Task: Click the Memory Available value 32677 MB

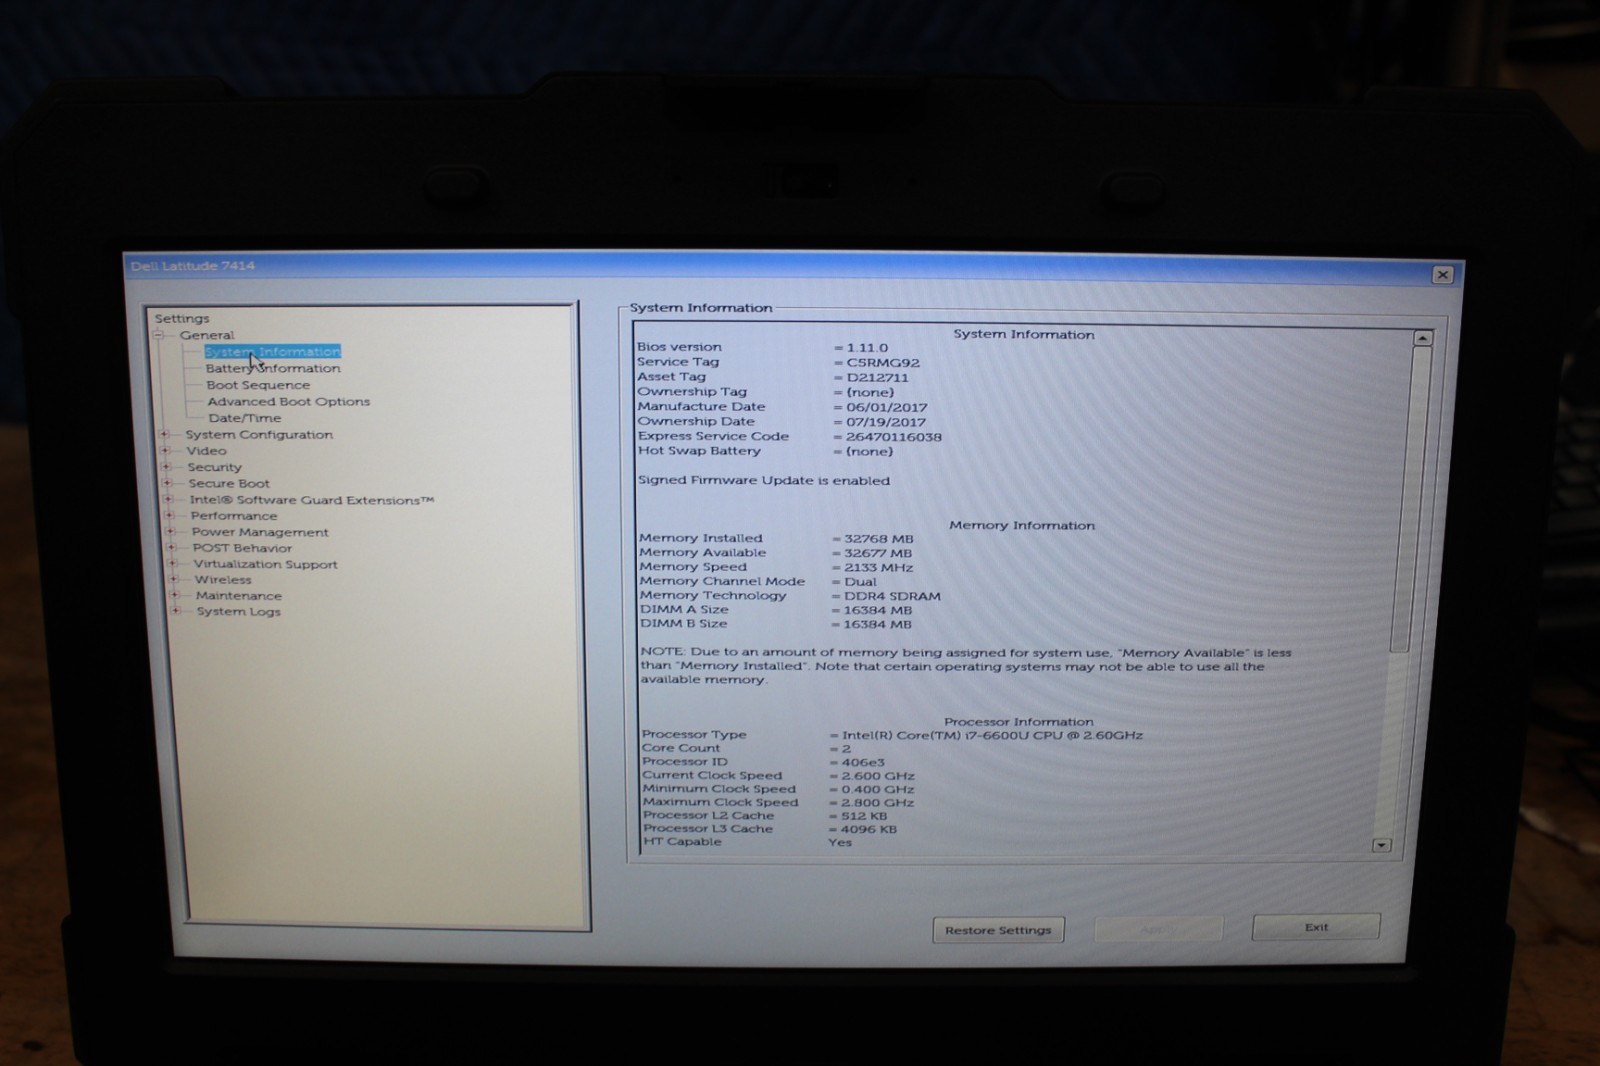Action: point(878,553)
